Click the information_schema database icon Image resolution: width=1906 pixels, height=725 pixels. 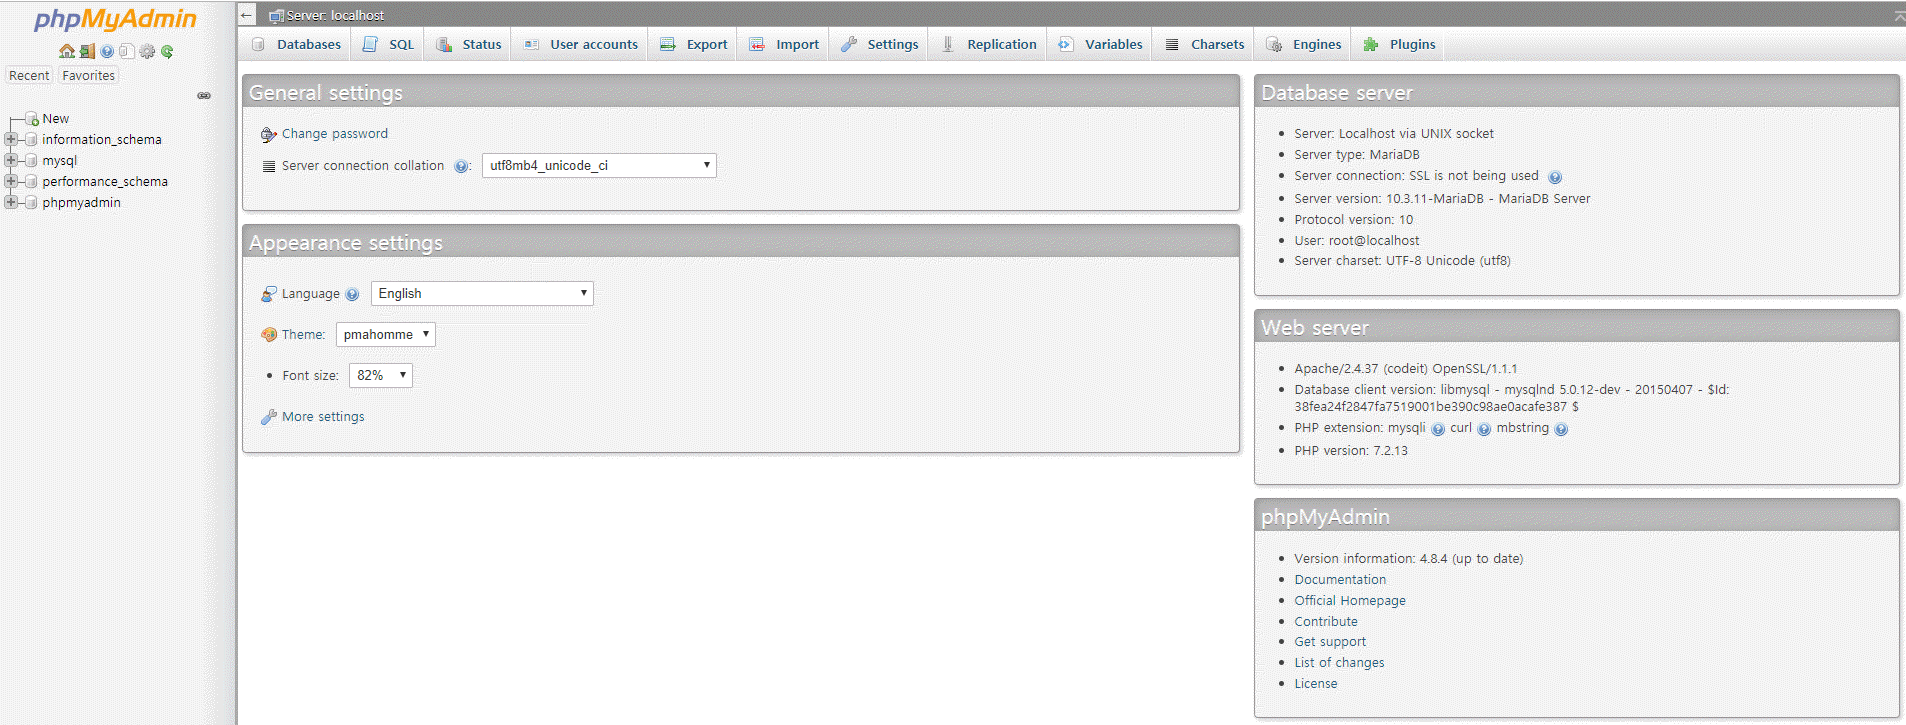31,140
